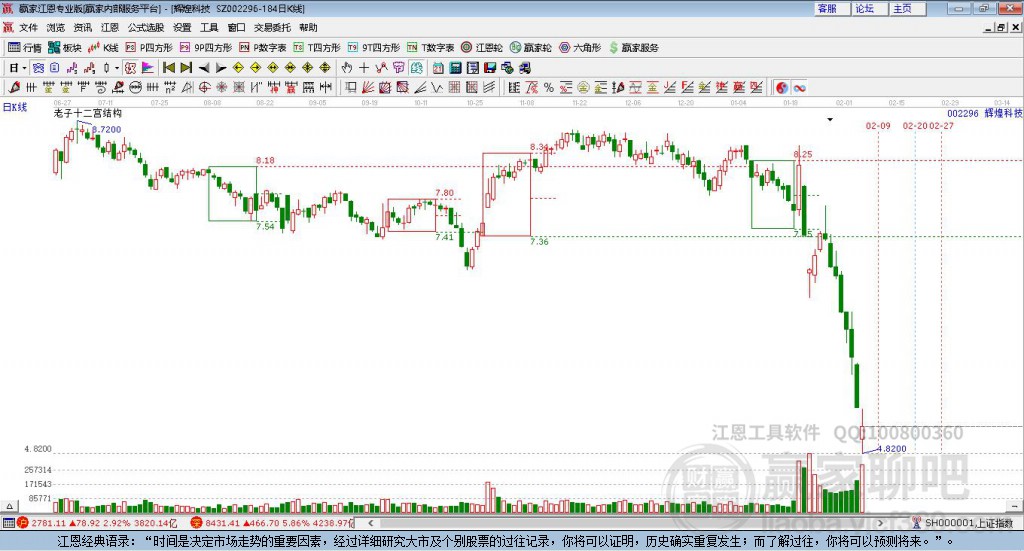Select the pencil drawing tool
This screenshot has width=1024, height=551.
(x=14, y=87)
